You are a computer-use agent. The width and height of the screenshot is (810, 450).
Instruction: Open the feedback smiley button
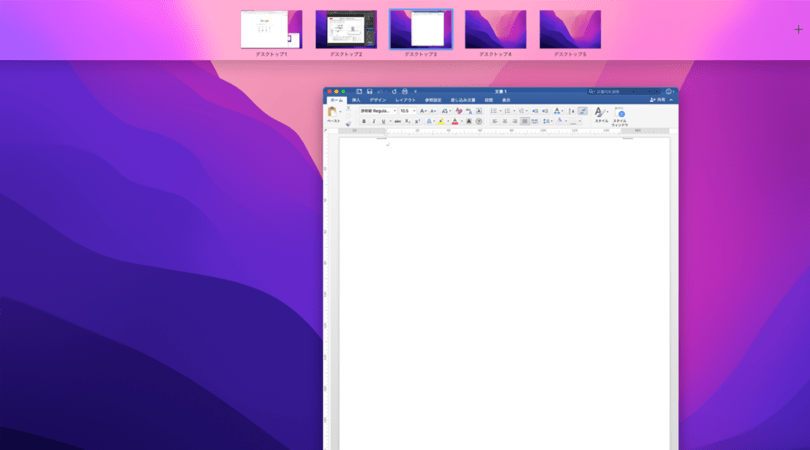click(668, 91)
